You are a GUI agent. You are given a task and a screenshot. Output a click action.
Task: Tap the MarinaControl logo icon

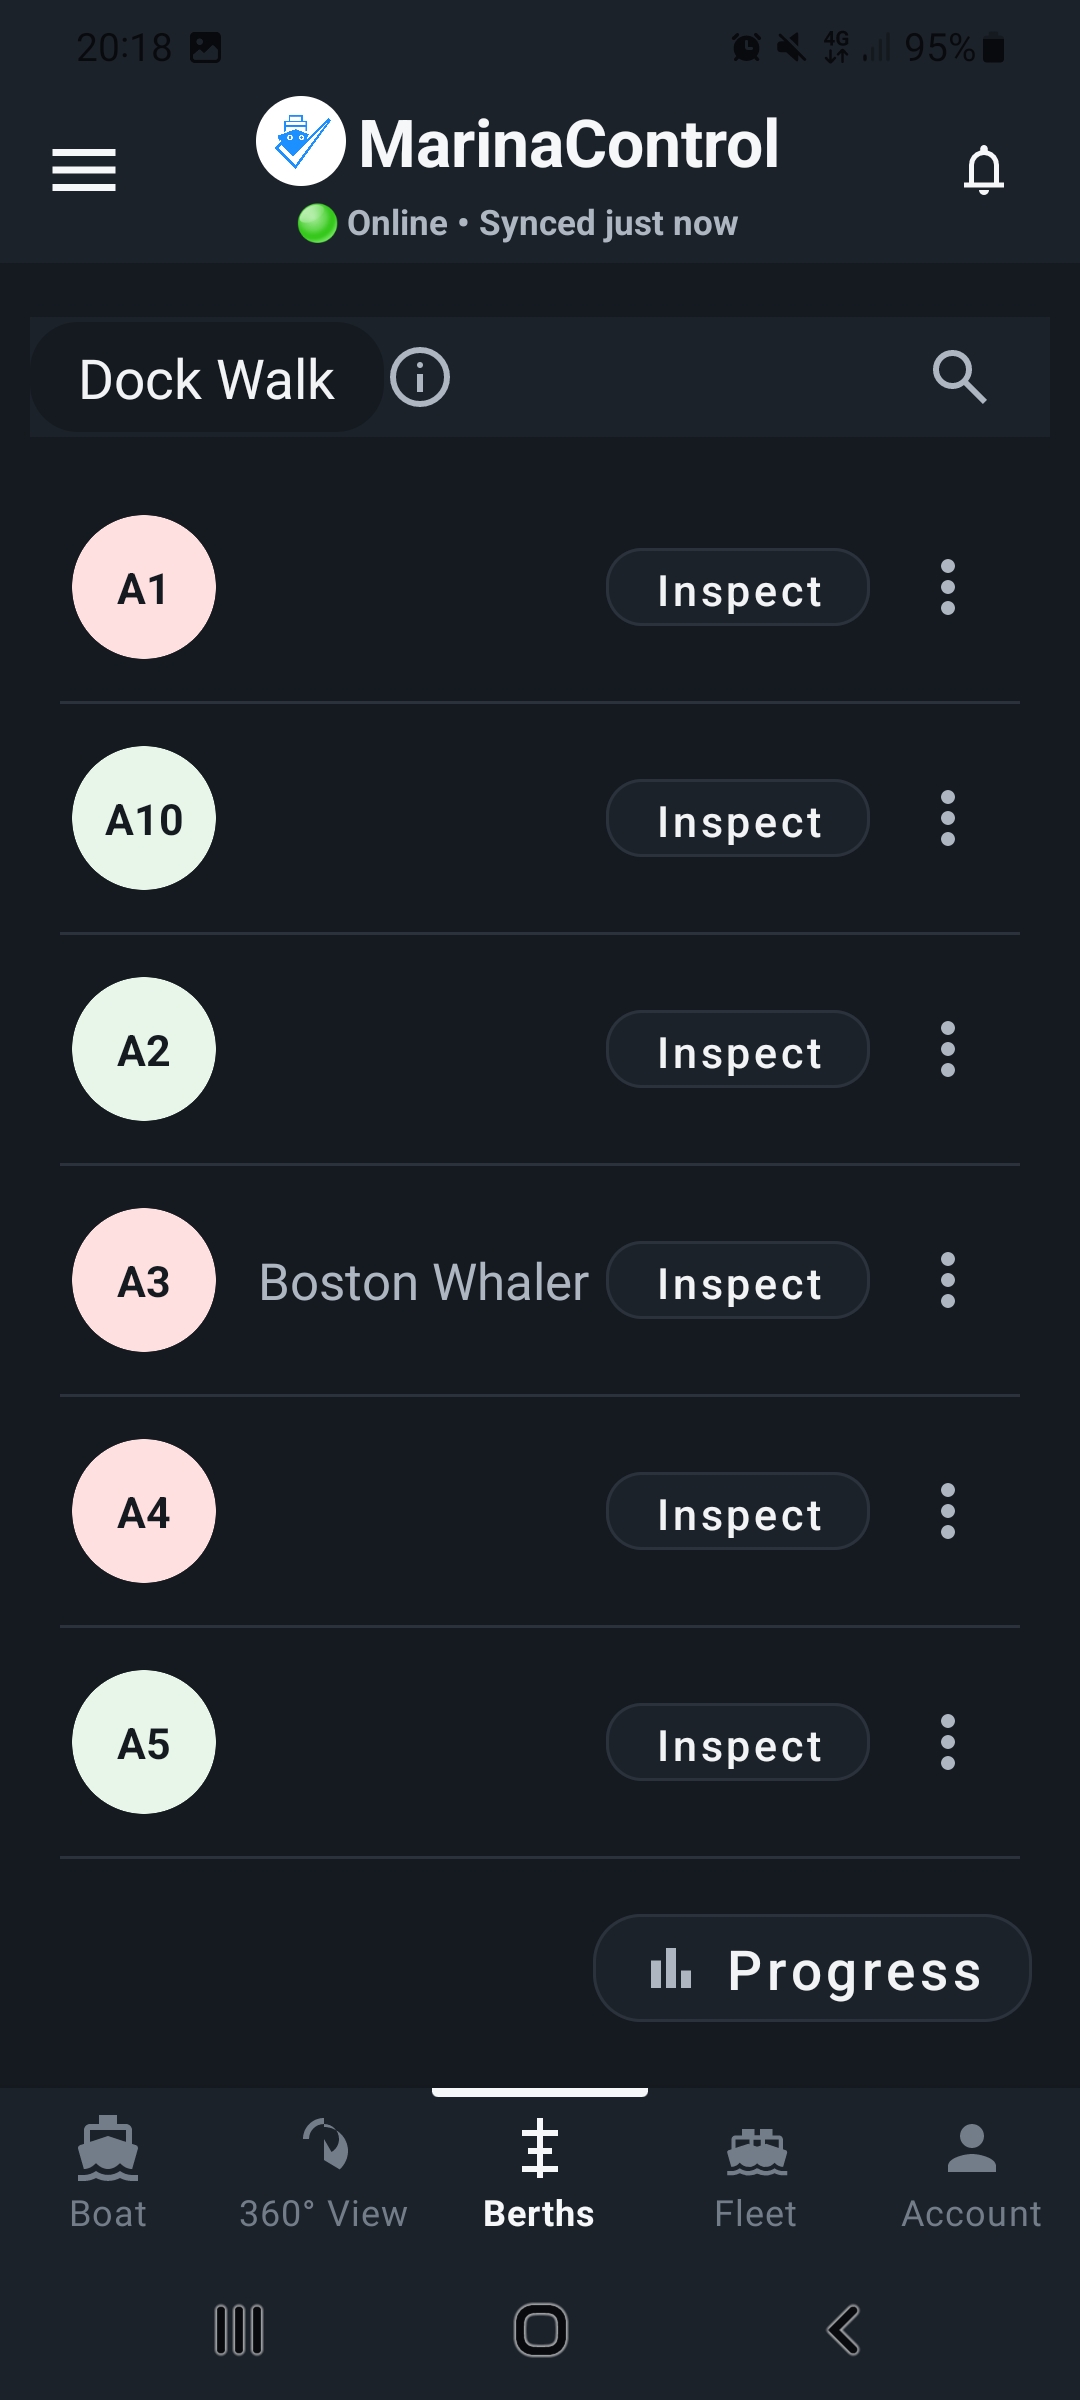pyautogui.click(x=301, y=141)
